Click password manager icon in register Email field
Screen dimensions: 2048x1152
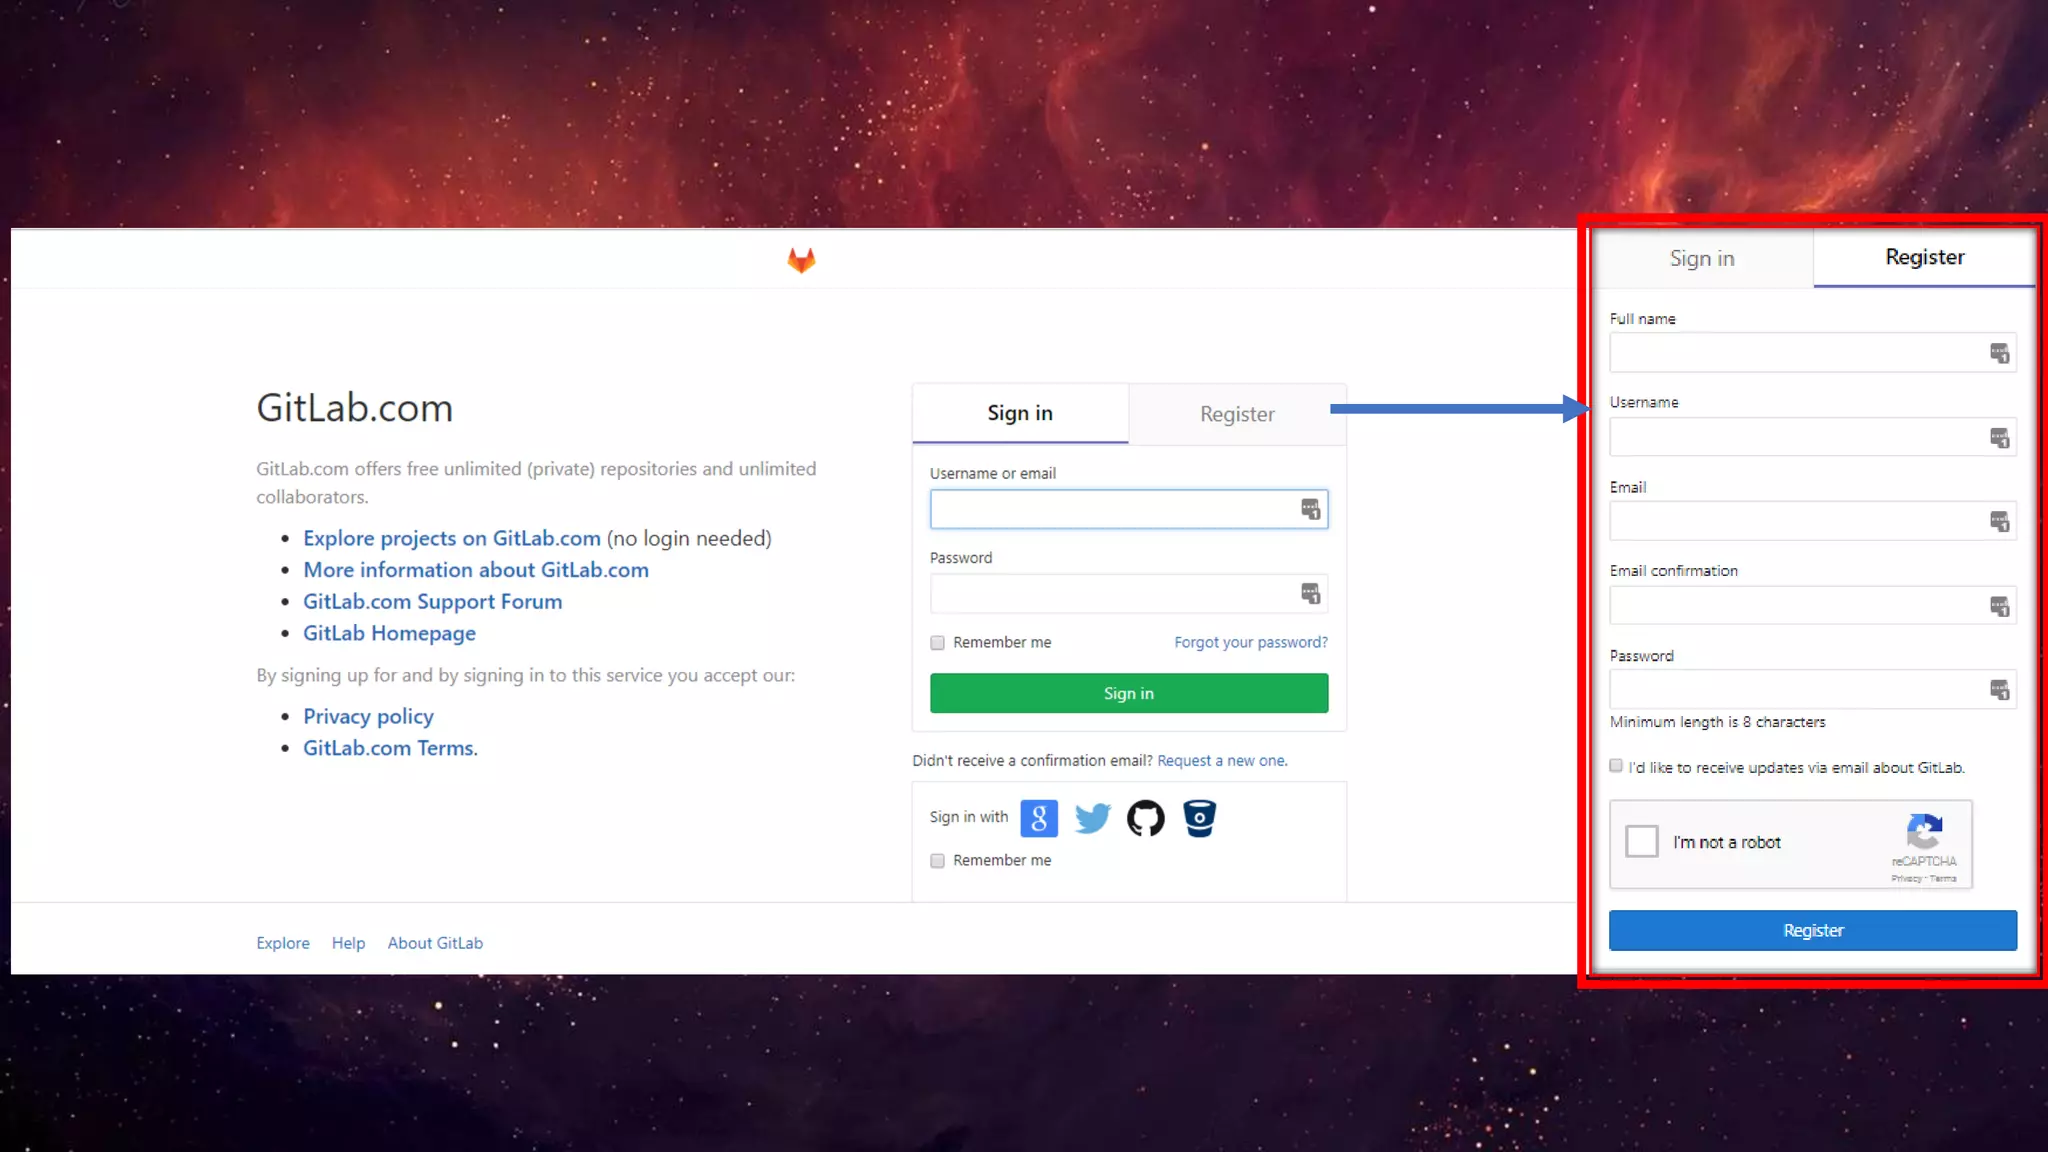coord(1999,521)
